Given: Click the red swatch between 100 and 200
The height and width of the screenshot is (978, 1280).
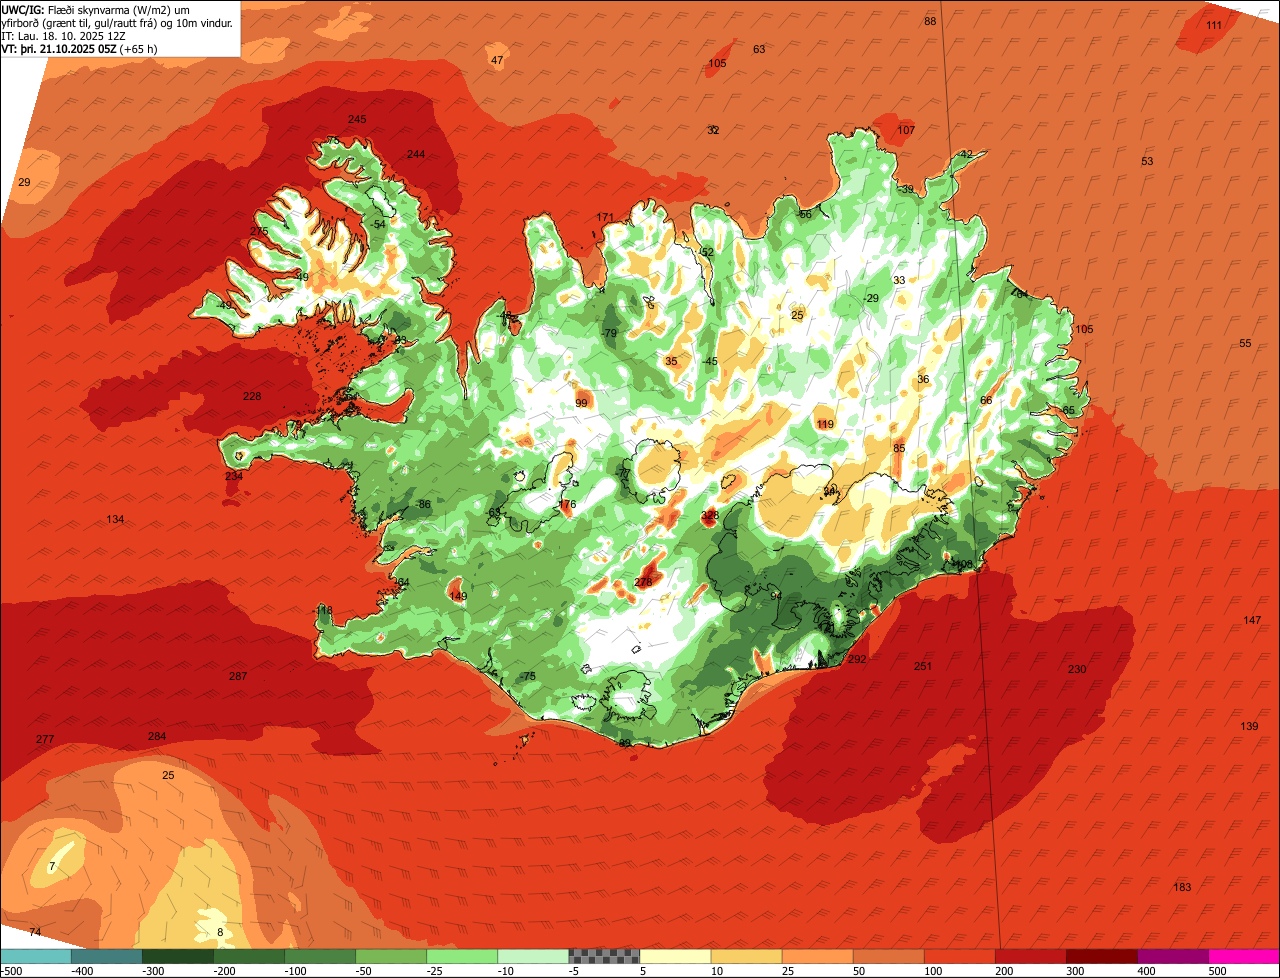Looking at the screenshot, I should tap(959, 956).
